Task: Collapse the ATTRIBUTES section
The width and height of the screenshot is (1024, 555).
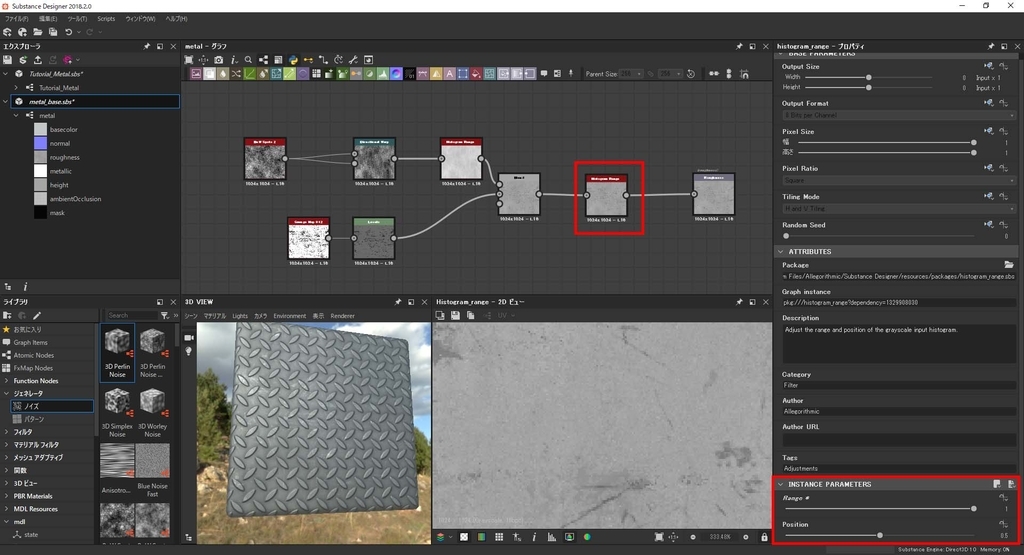Action: pyautogui.click(x=781, y=251)
